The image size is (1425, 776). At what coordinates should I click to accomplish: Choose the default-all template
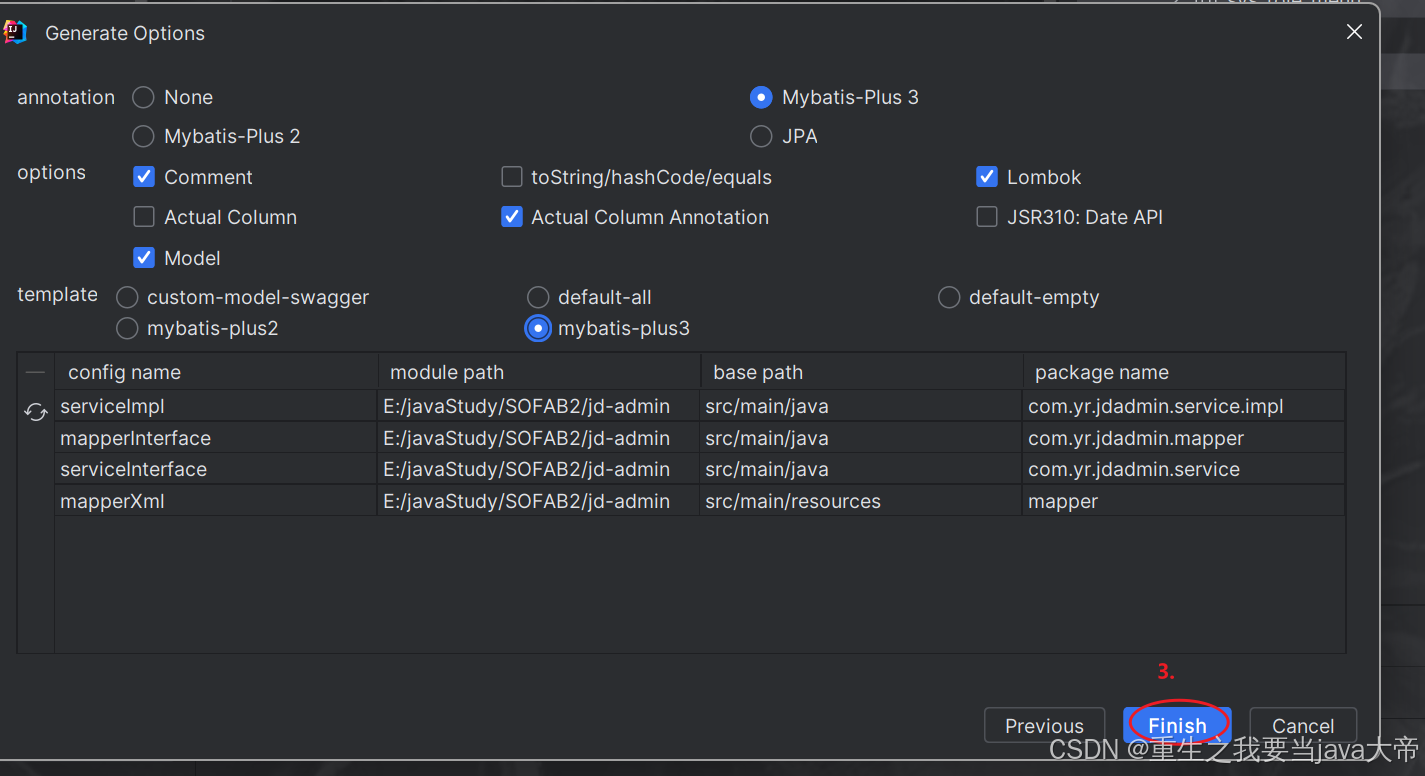pos(538,297)
